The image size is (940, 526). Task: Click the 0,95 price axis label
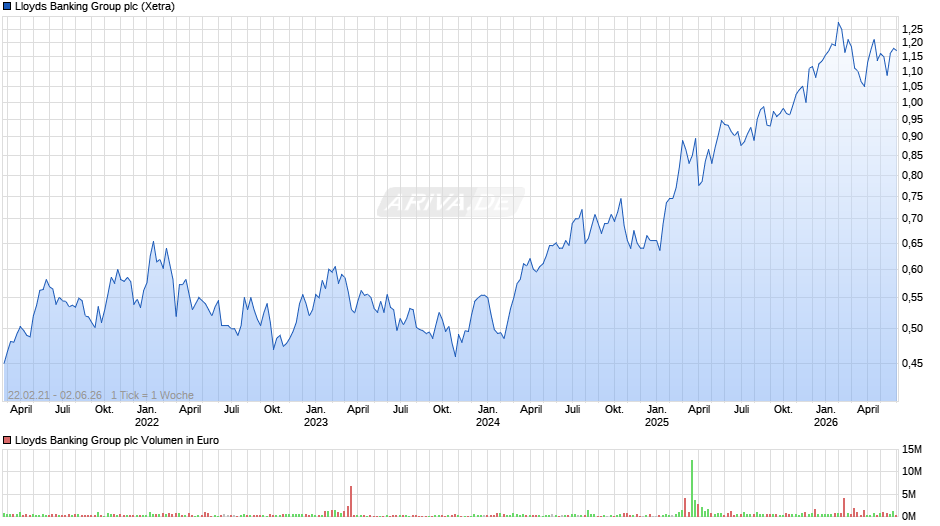pyautogui.click(x=912, y=119)
